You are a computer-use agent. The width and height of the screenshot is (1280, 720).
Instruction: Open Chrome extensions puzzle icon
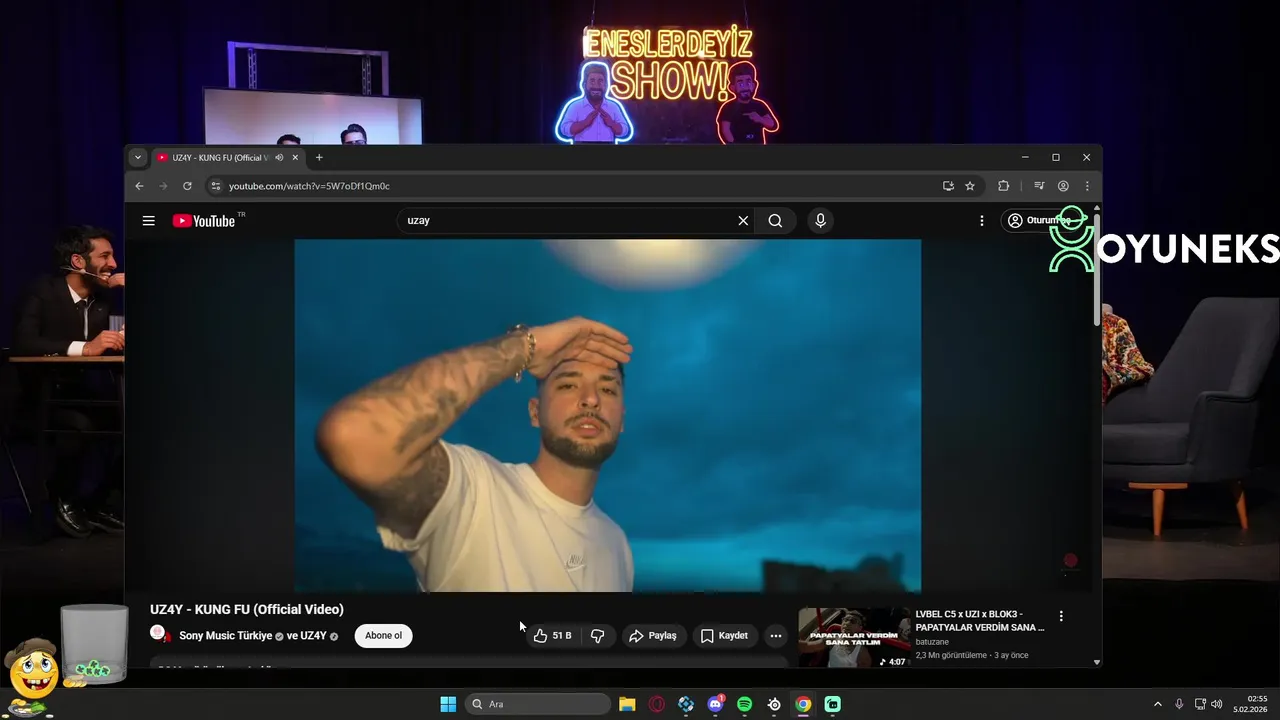pyautogui.click(x=1003, y=186)
